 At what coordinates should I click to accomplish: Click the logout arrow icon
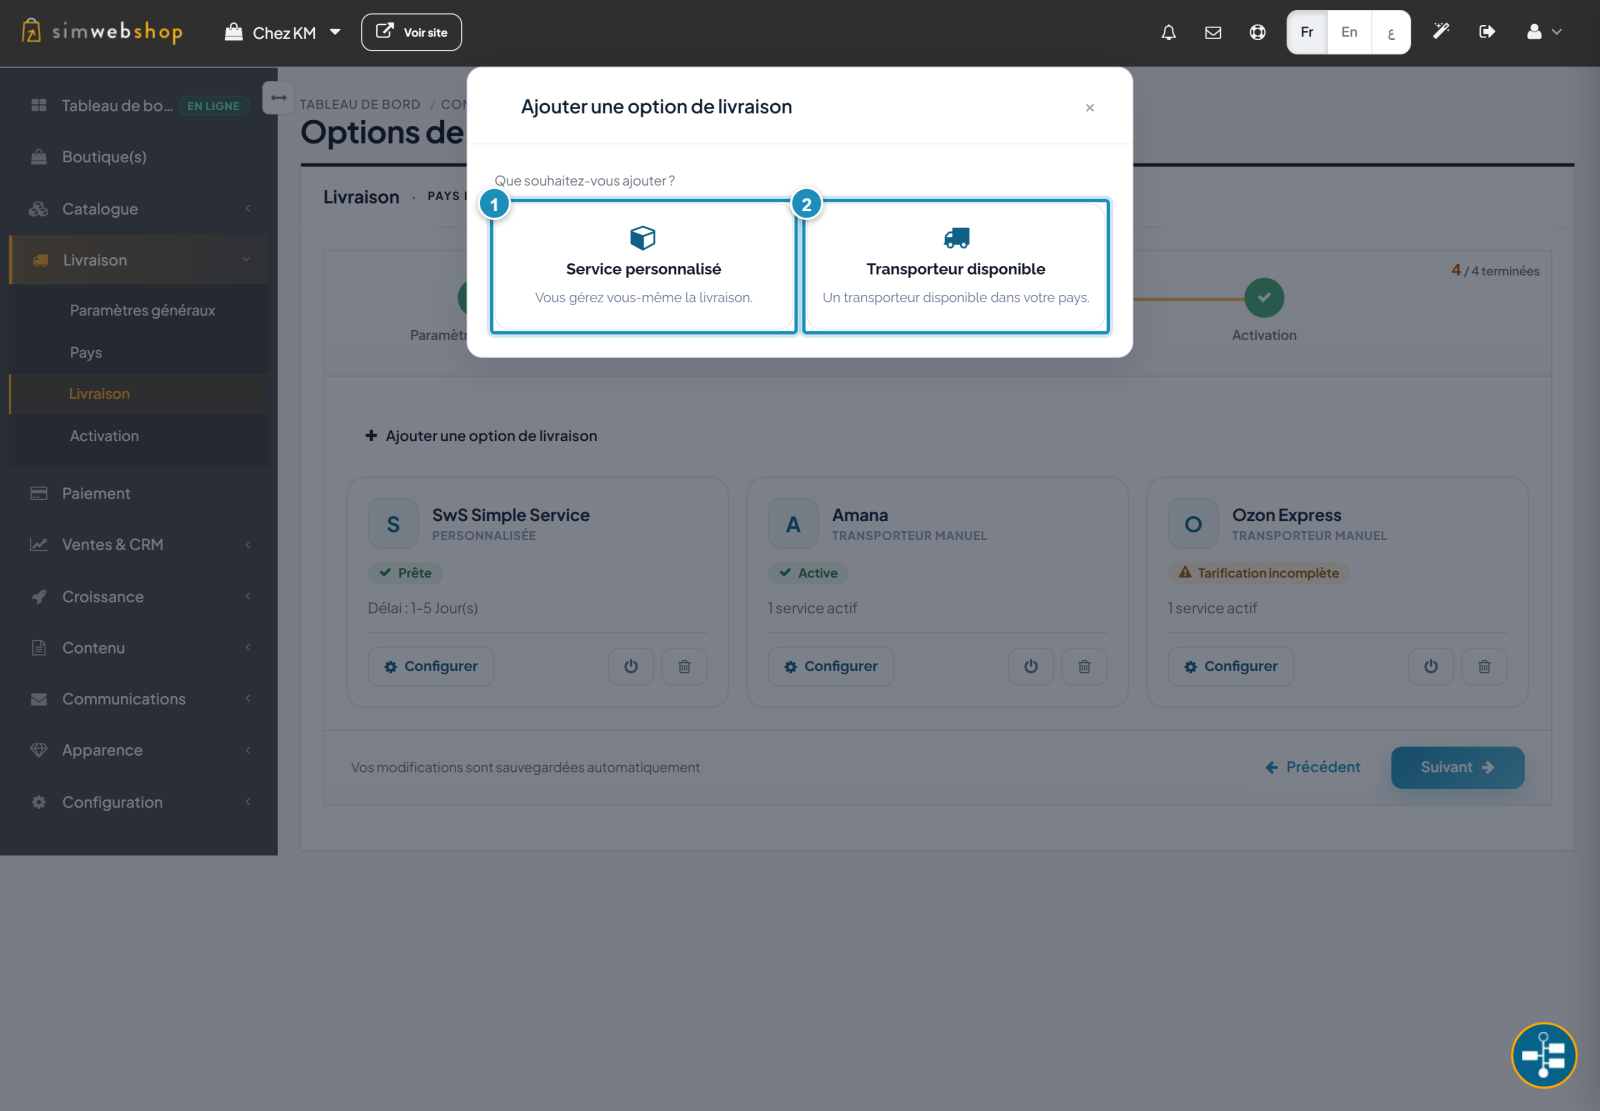point(1487,32)
